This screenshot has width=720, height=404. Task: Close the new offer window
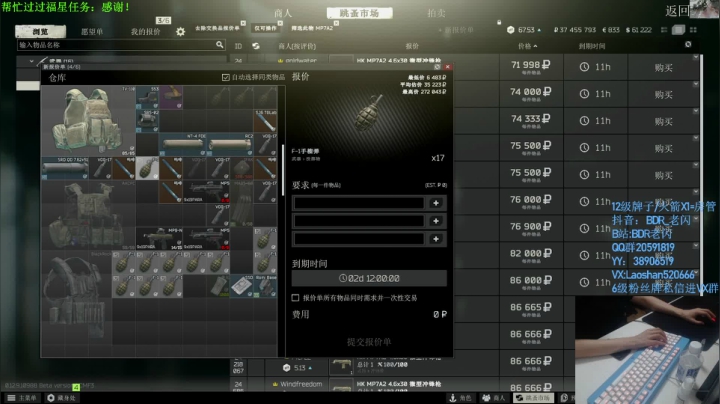pyautogui.click(x=448, y=67)
